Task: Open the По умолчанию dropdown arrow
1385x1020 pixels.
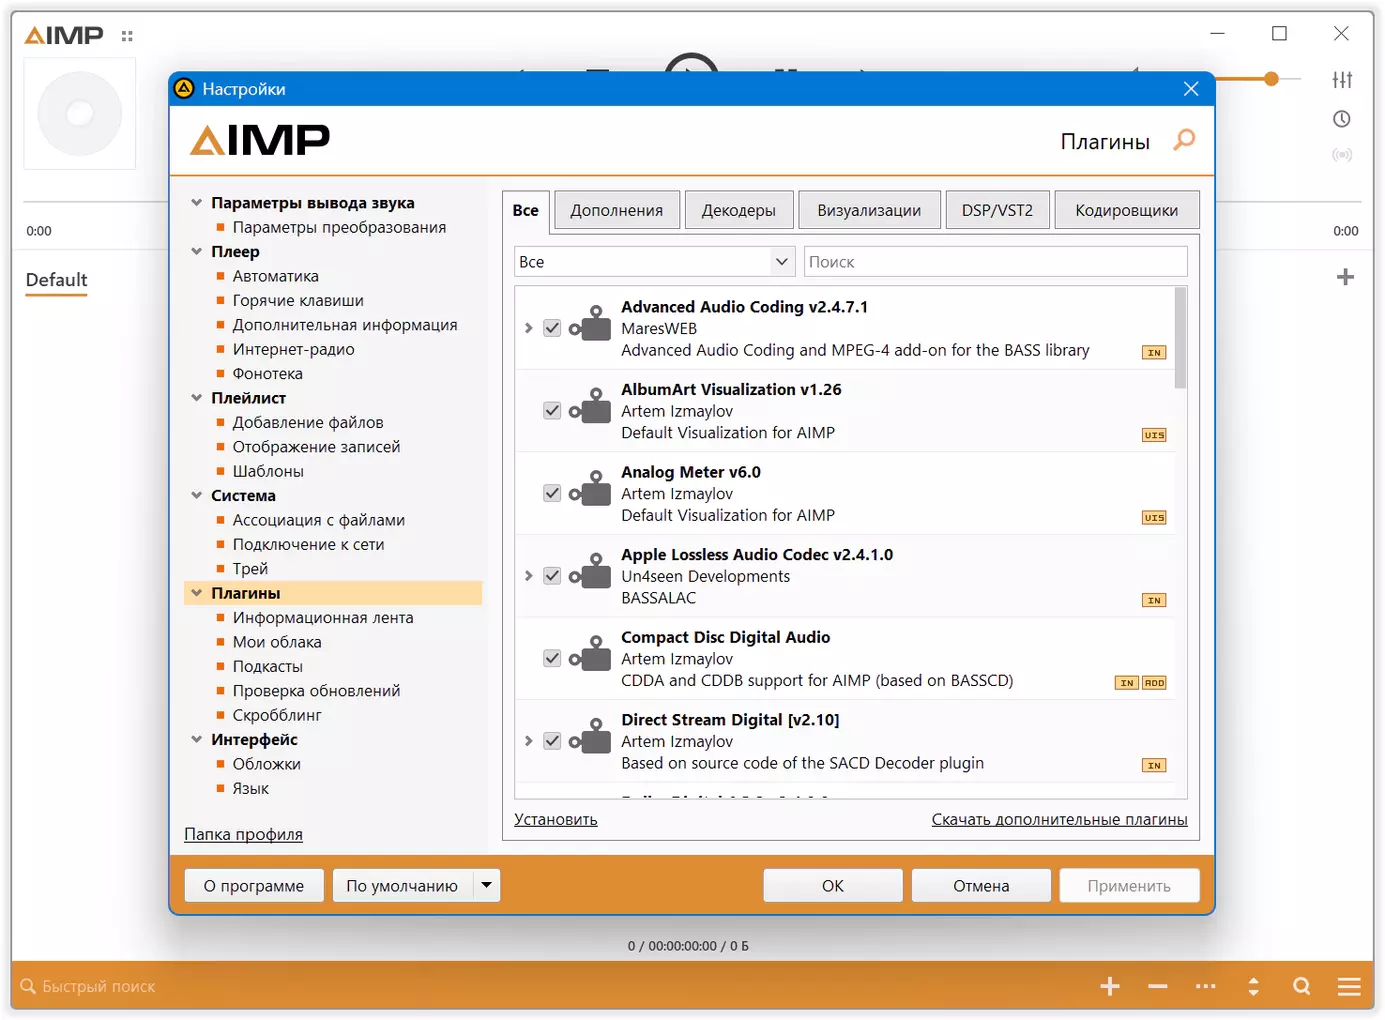Action: click(486, 885)
